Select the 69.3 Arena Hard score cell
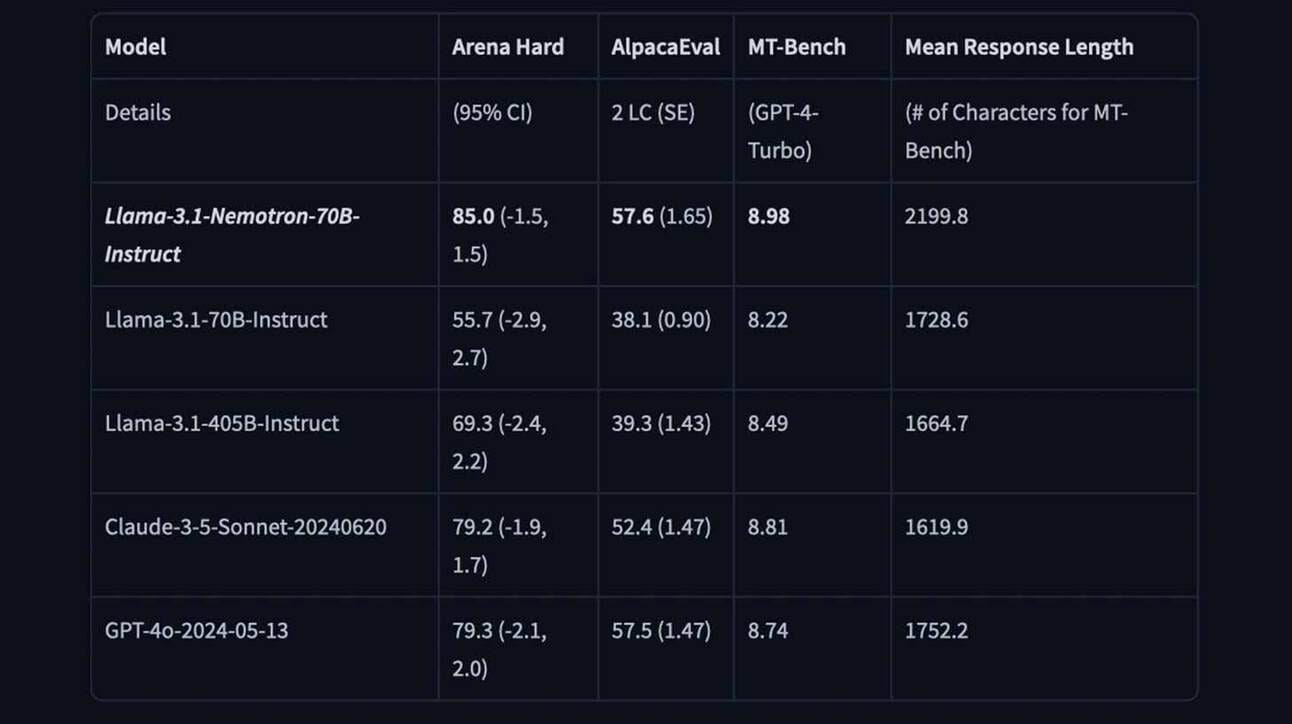 coord(500,442)
